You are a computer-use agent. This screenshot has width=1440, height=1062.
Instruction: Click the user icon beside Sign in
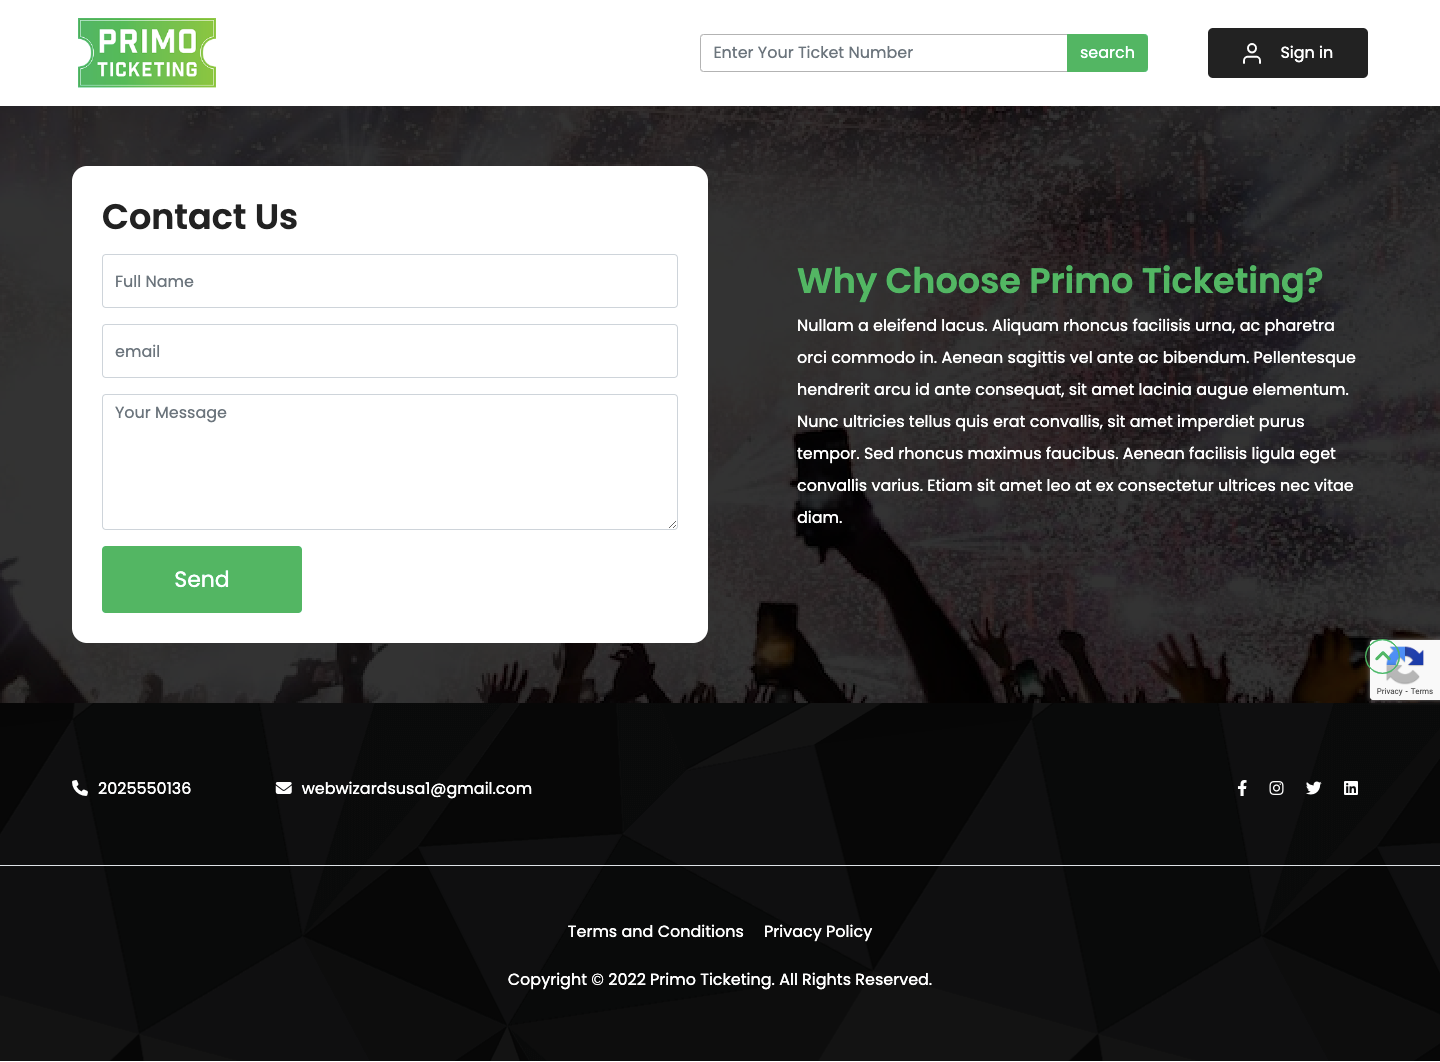click(x=1252, y=53)
